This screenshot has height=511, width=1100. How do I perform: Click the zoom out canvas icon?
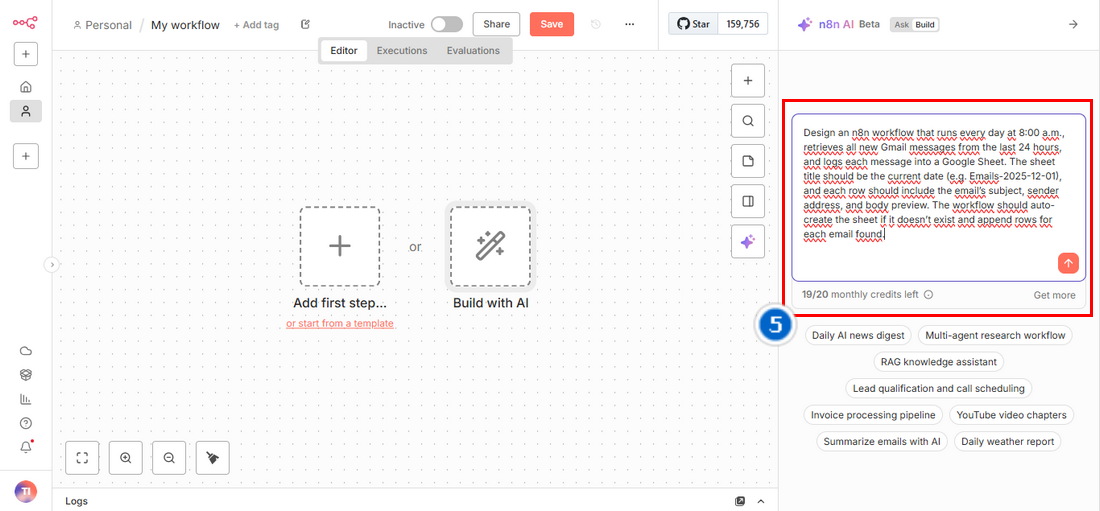[x=169, y=458]
